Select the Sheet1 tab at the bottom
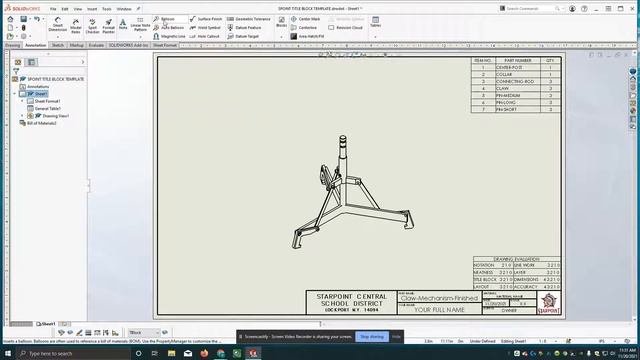 click(45, 324)
